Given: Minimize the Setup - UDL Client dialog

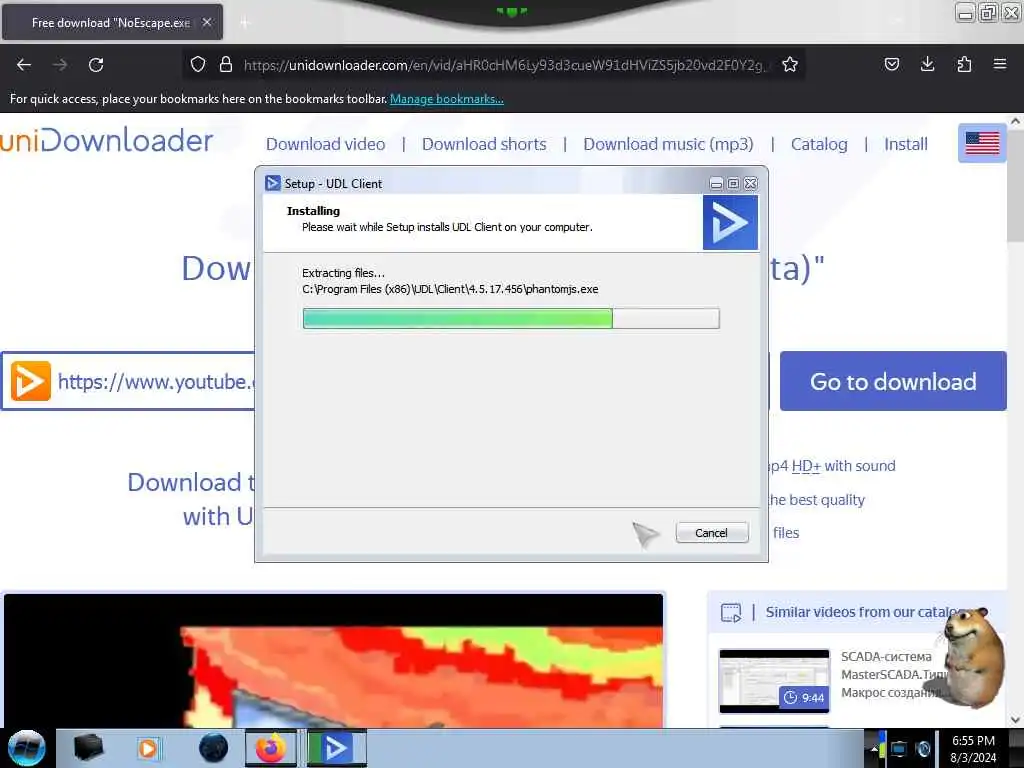Looking at the screenshot, I should click(716, 184).
